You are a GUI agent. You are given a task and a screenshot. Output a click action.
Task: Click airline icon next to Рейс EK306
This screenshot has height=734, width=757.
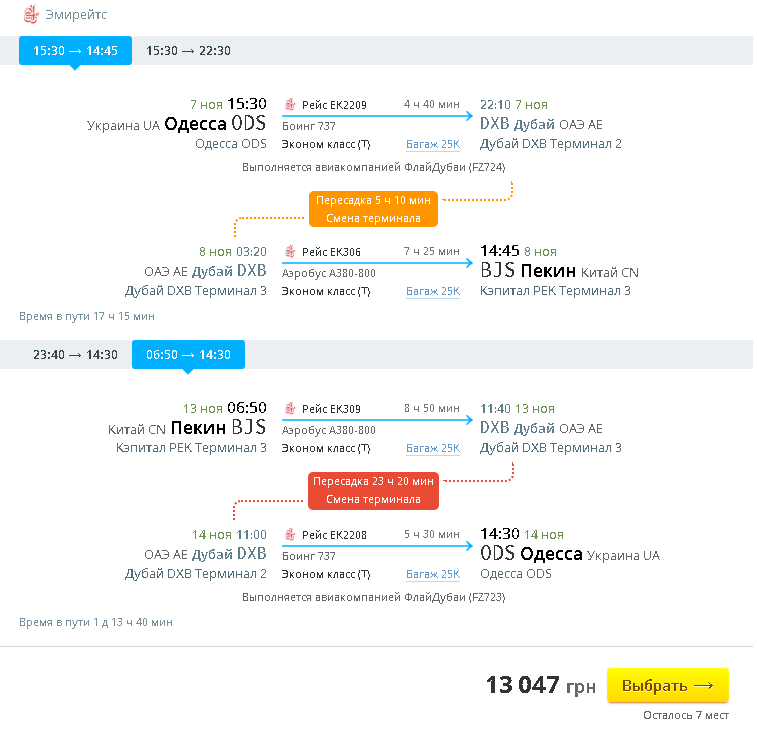[290, 252]
